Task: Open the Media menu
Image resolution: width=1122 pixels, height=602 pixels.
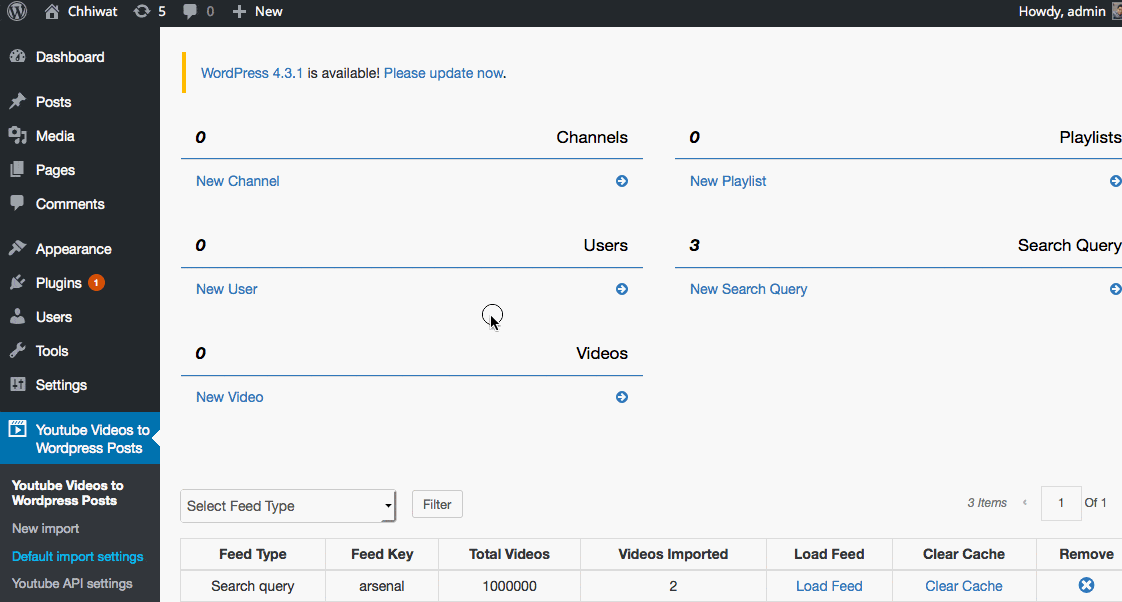Action: [55, 135]
